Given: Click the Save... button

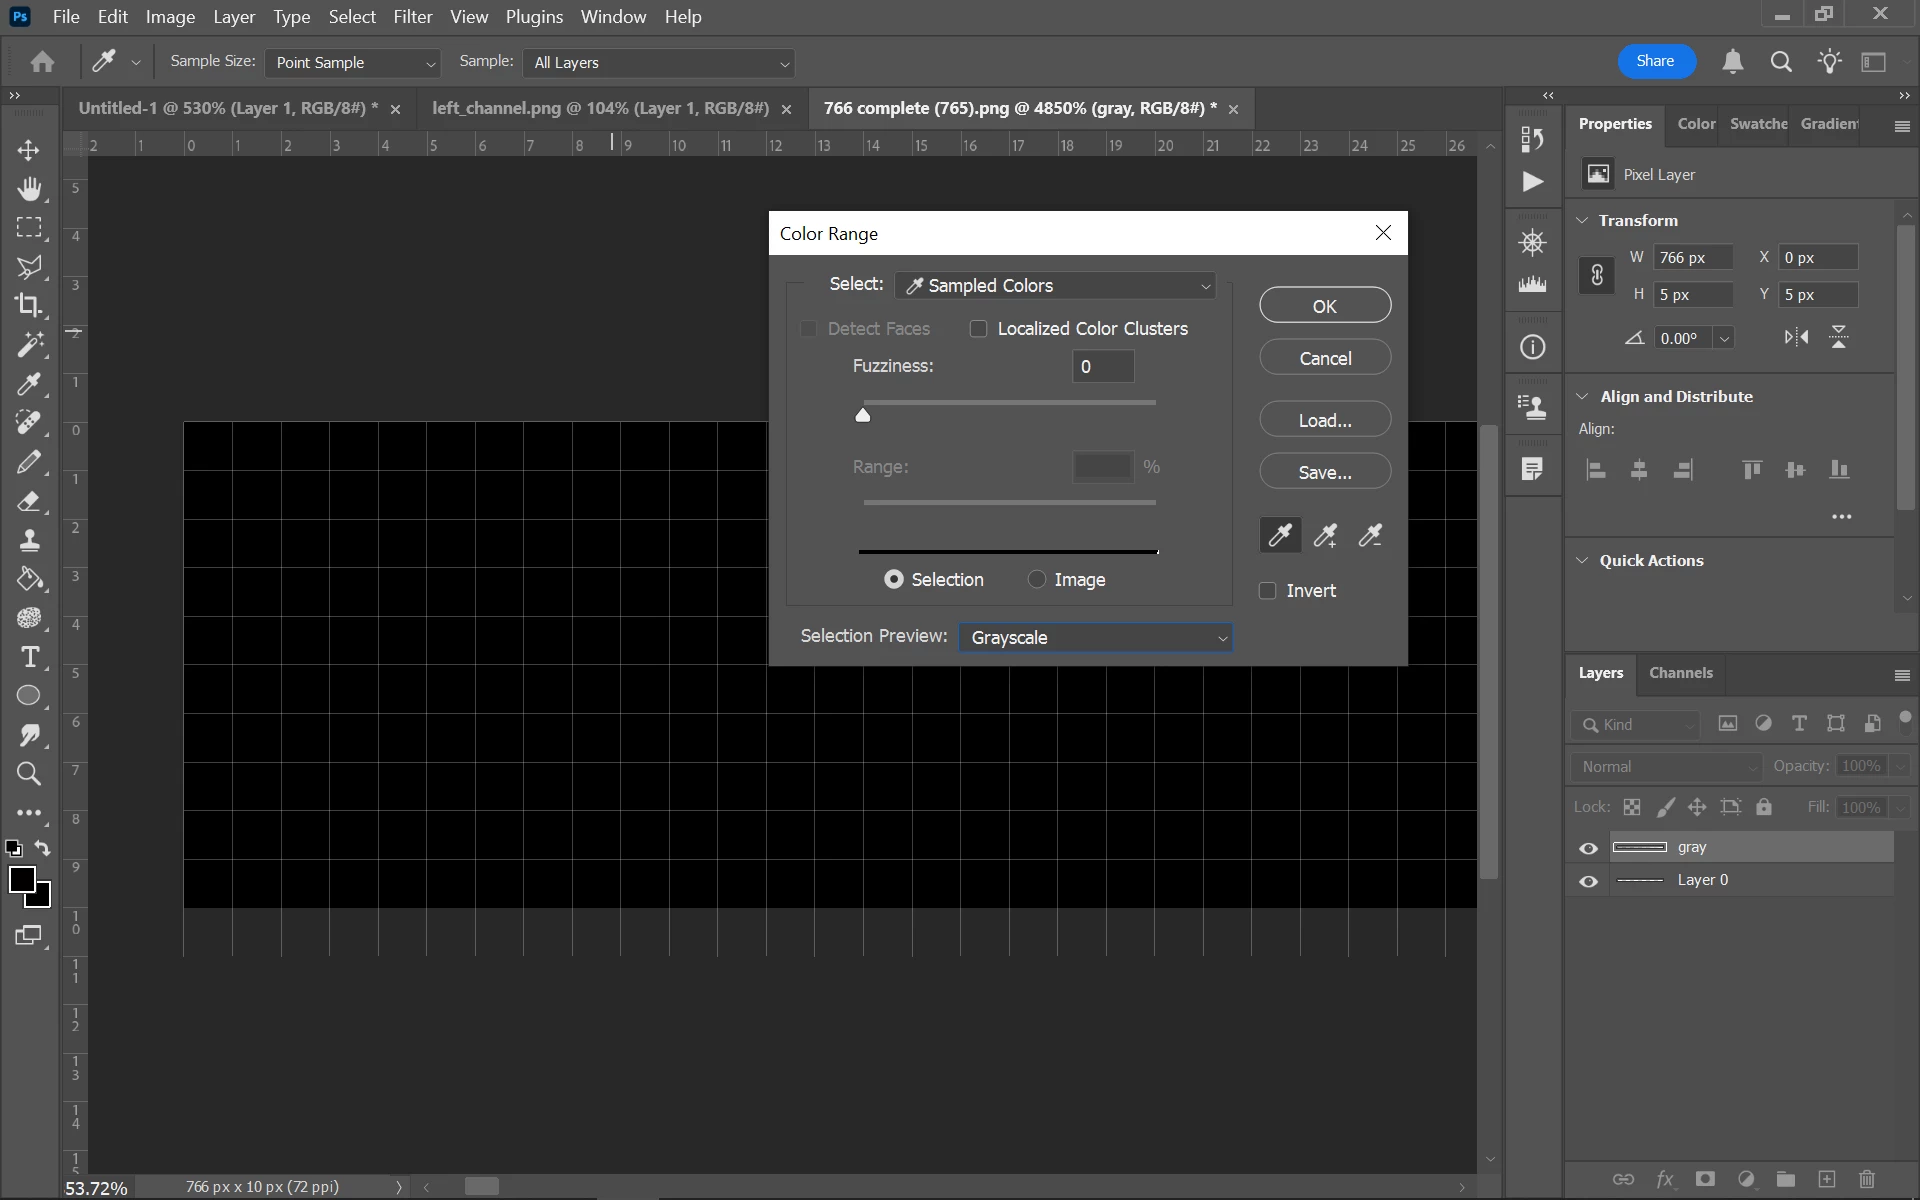Looking at the screenshot, I should [1324, 472].
